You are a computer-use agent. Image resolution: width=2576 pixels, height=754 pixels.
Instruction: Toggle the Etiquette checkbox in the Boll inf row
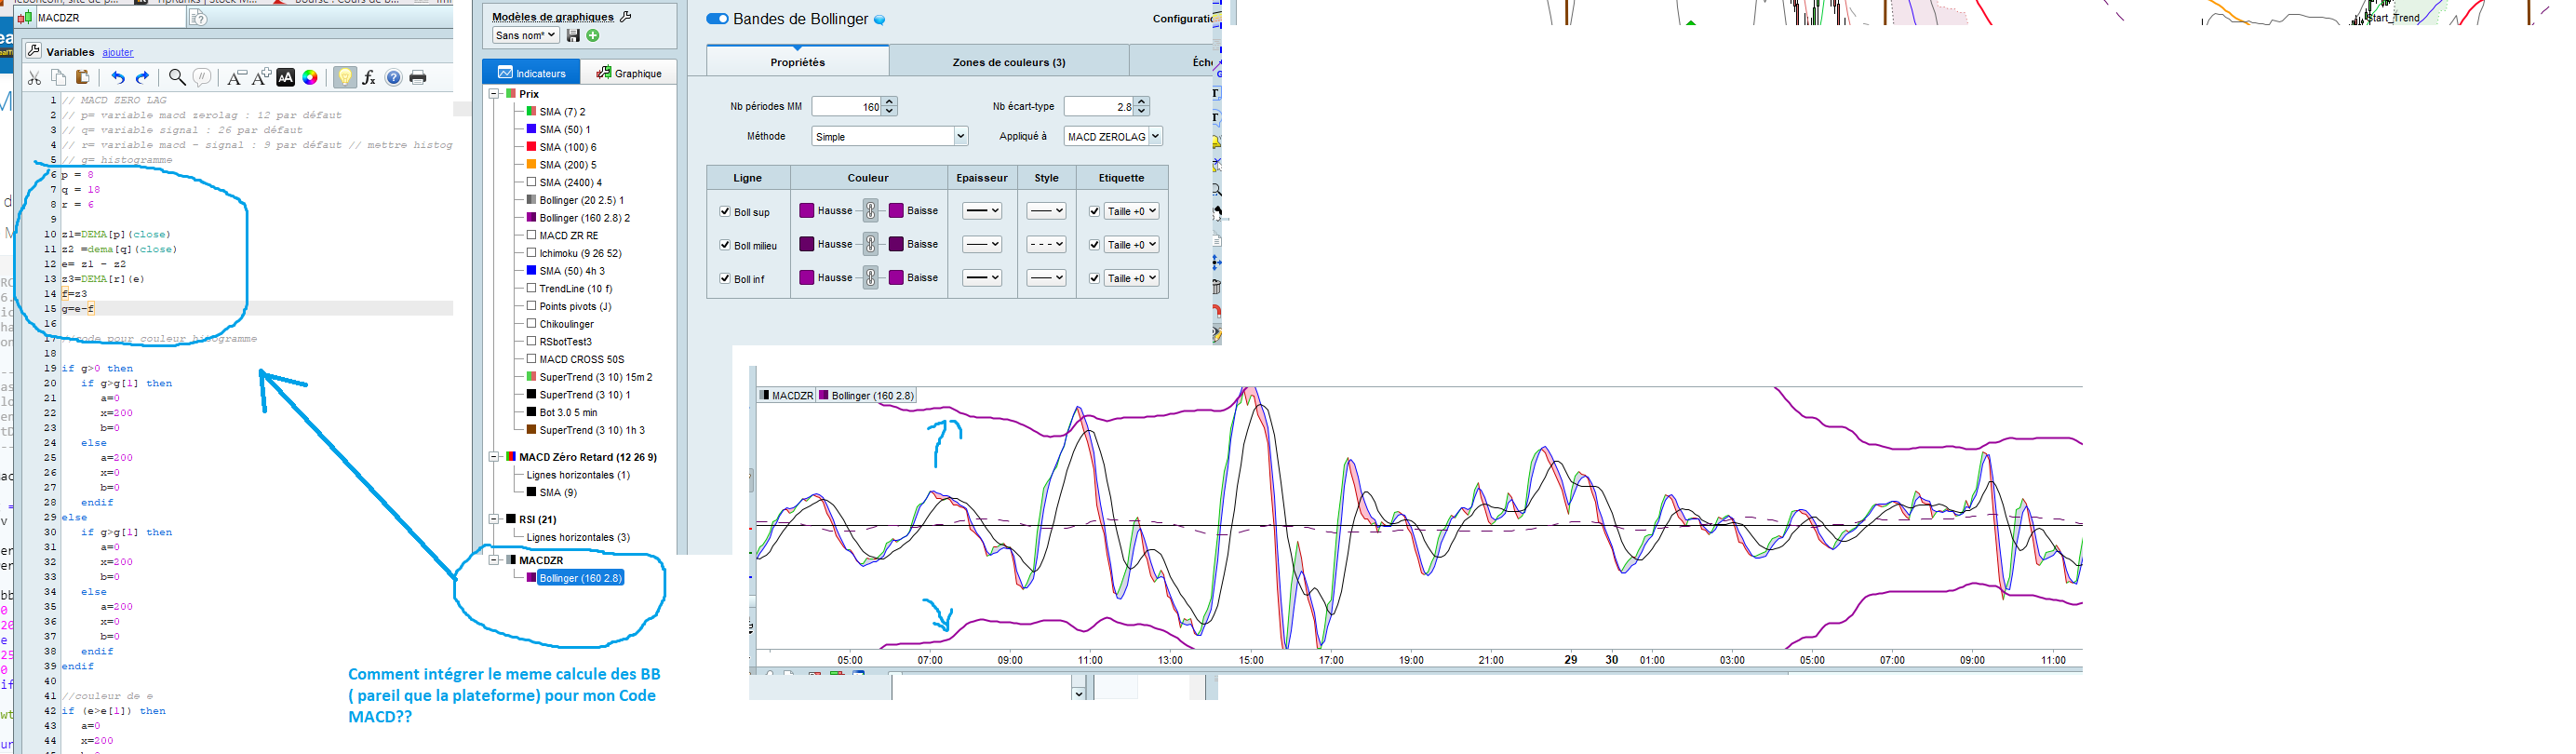click(1094, 278)
